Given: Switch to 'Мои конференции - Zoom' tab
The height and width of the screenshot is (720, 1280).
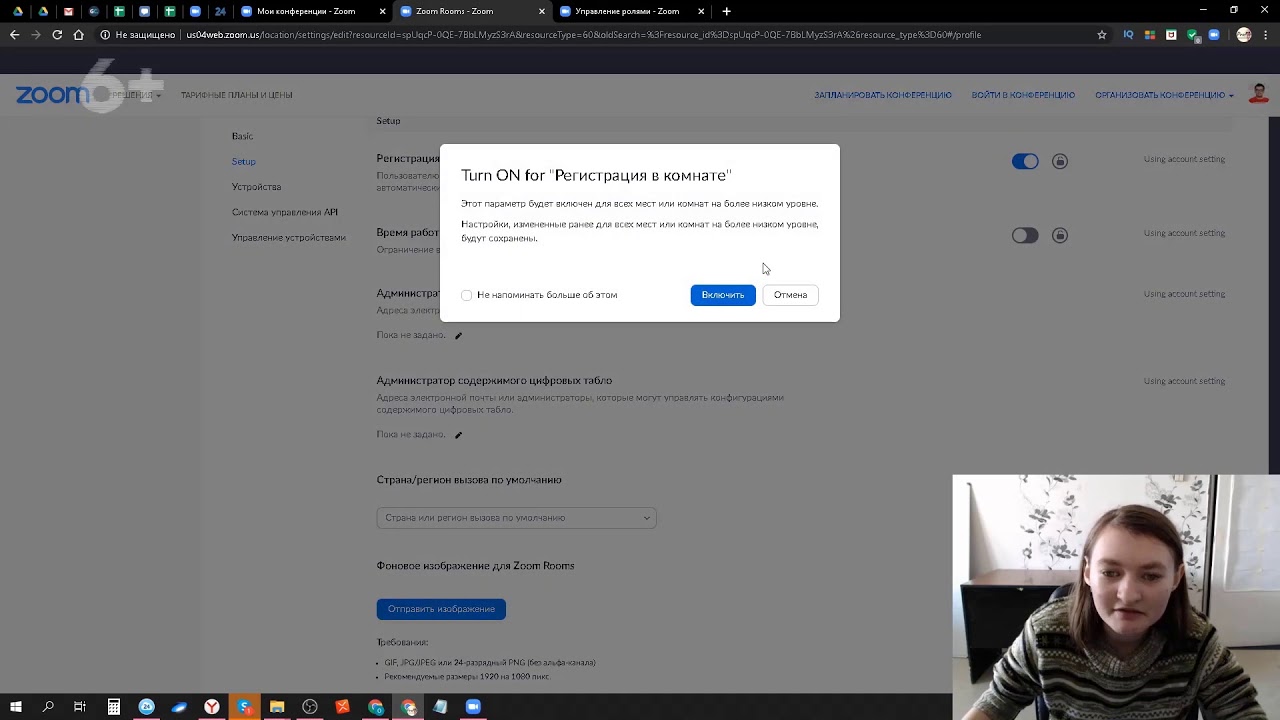Looking at the screenshot, I should (x=305, y=11).
